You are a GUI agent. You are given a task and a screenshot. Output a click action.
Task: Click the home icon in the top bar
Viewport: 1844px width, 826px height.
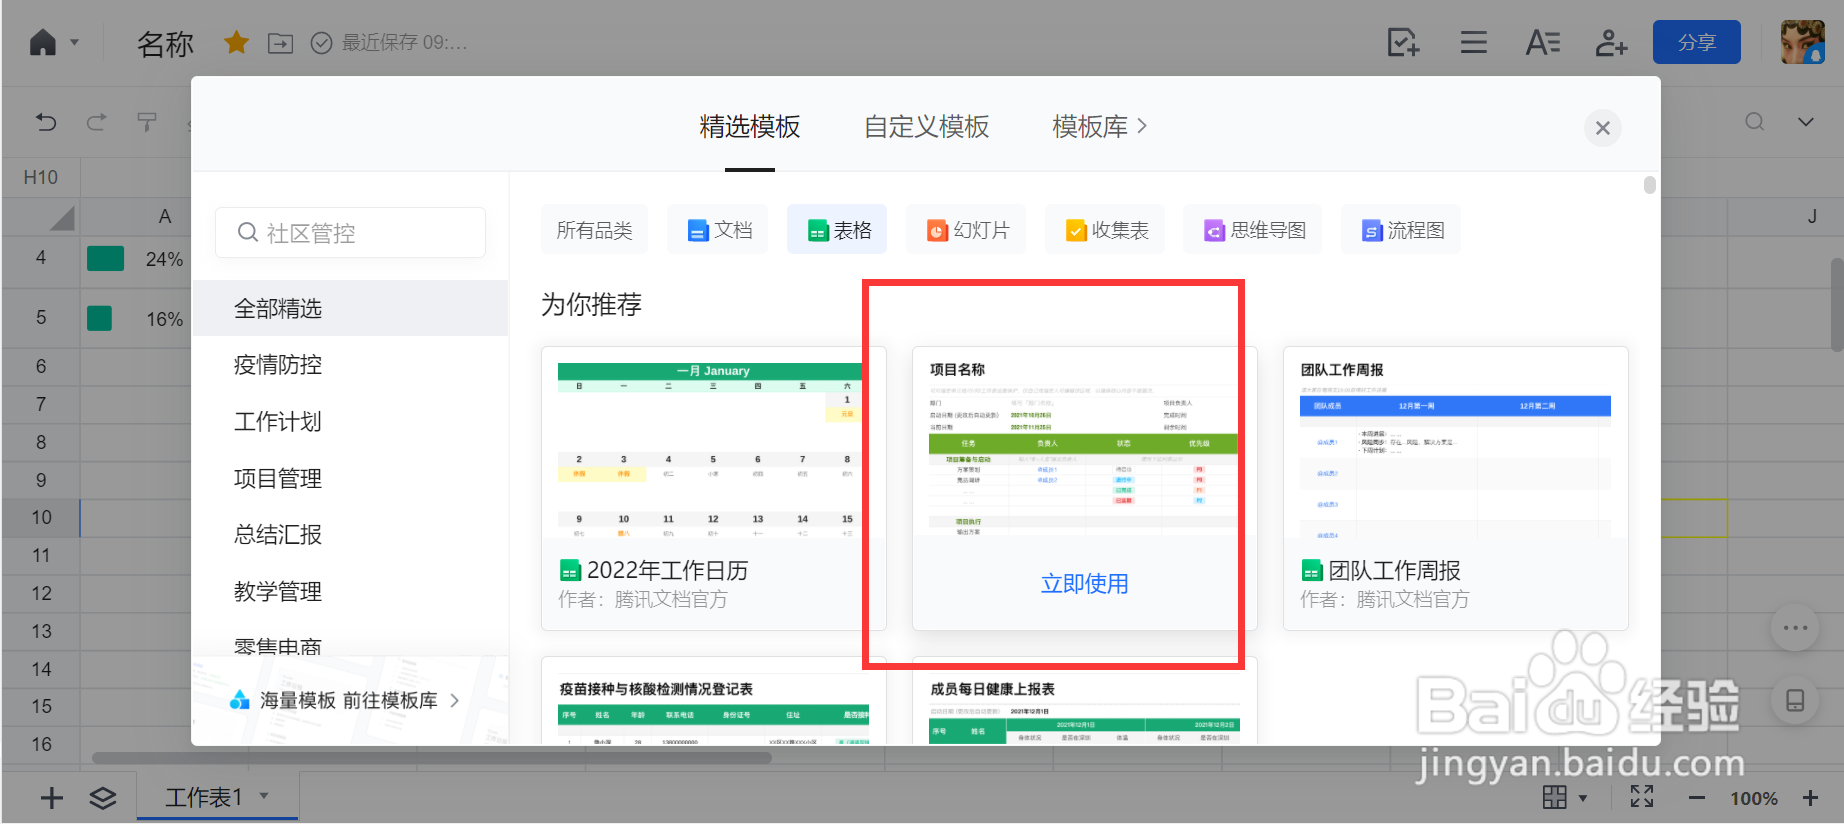coord(43,43)
